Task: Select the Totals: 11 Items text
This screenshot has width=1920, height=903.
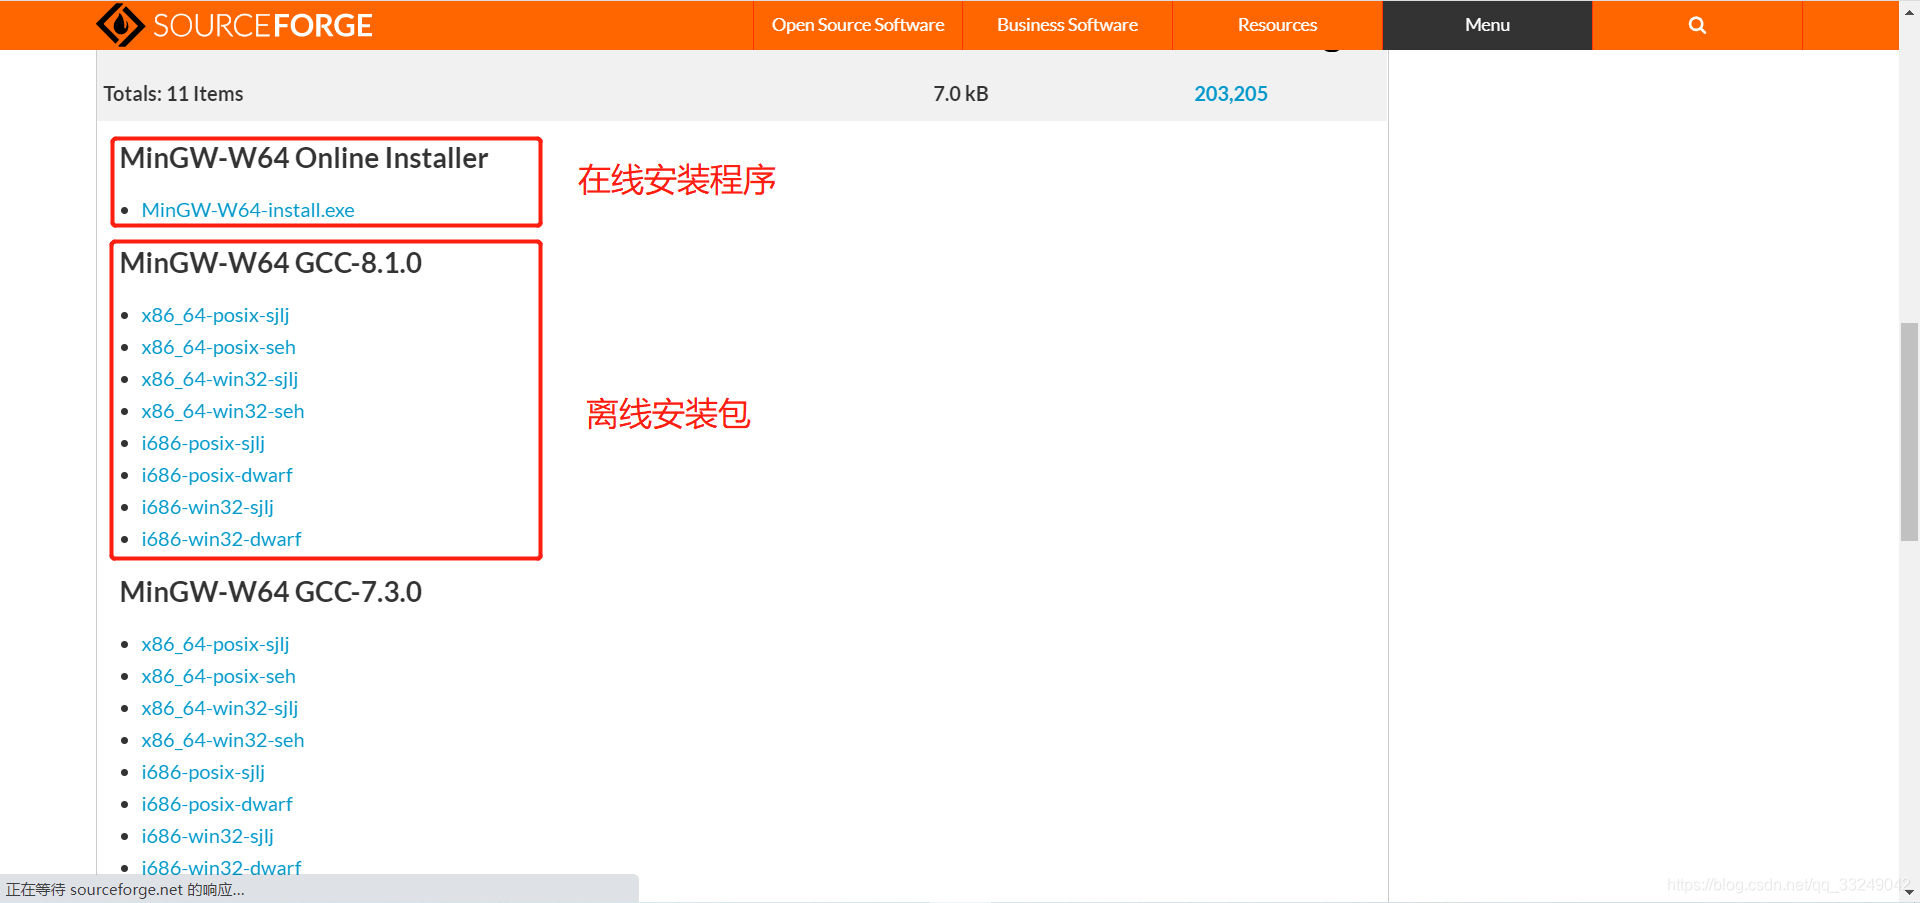Action: pyautogui.click(x=173, y=94)
